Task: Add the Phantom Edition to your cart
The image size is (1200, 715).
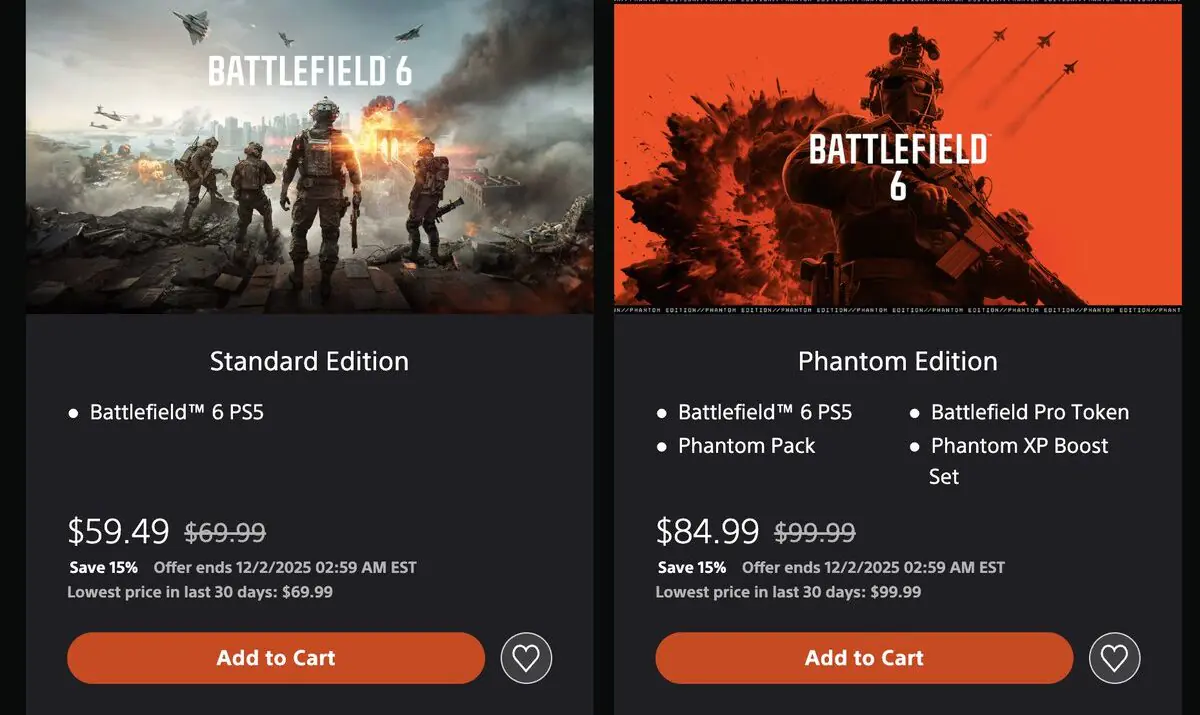Action: (x=863, y=658)
